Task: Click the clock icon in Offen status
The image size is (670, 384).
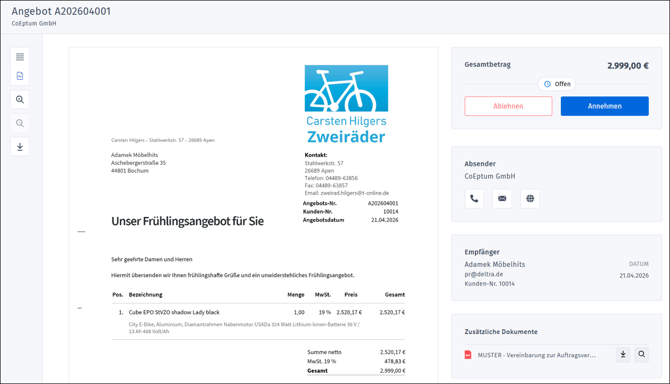Action: (547, 84)
